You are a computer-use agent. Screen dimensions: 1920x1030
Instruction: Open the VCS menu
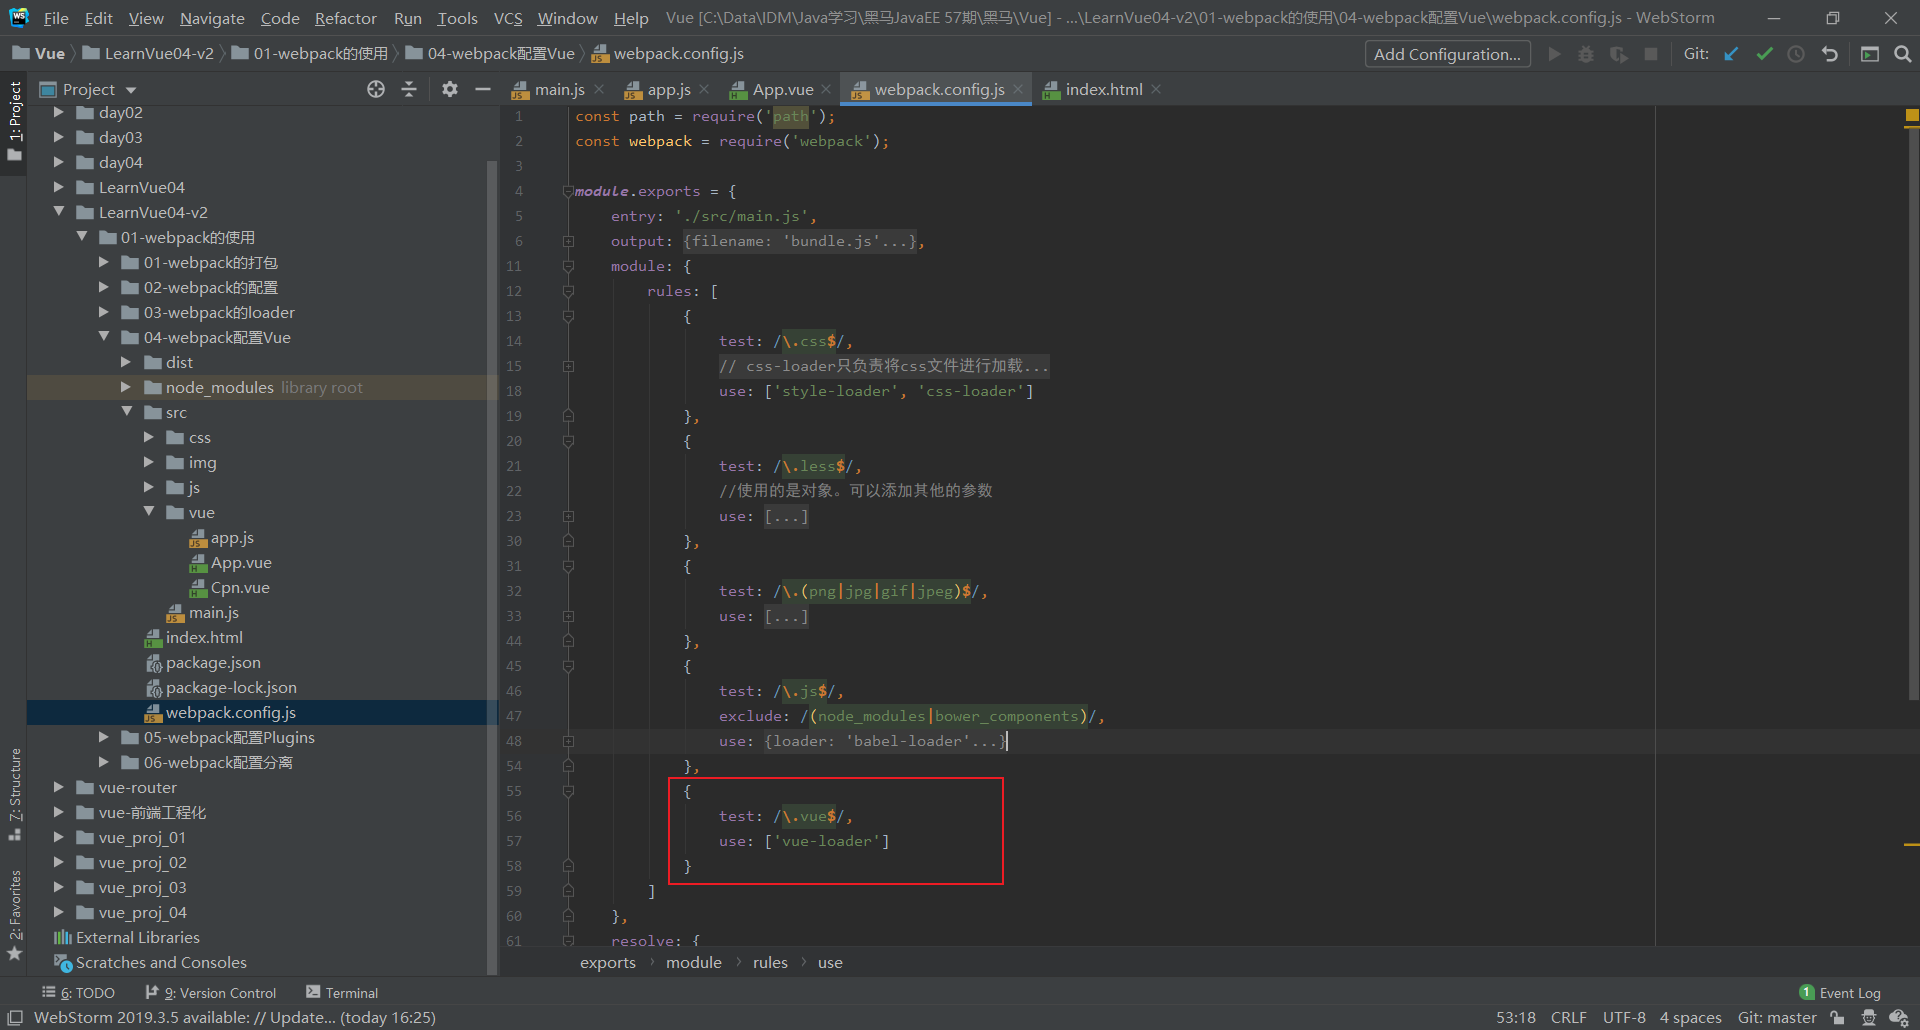pyautogui.click(x=508, y=18)
